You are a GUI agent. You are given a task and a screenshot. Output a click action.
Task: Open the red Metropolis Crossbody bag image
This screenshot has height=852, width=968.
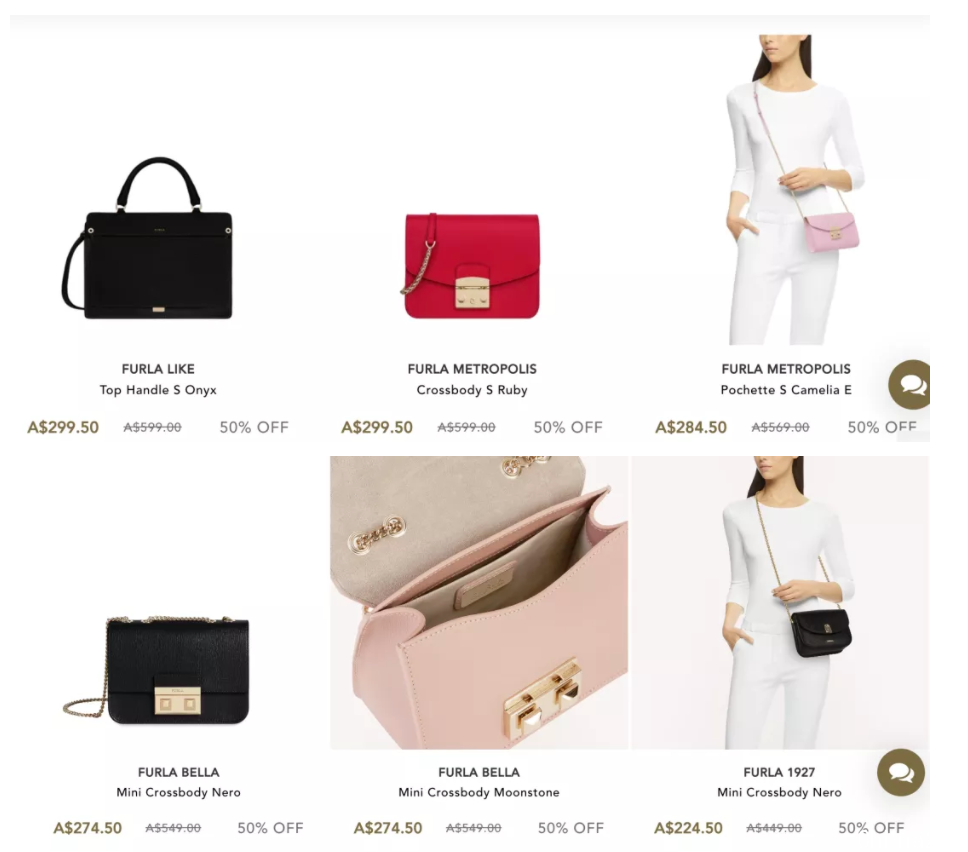click(472, 265)
